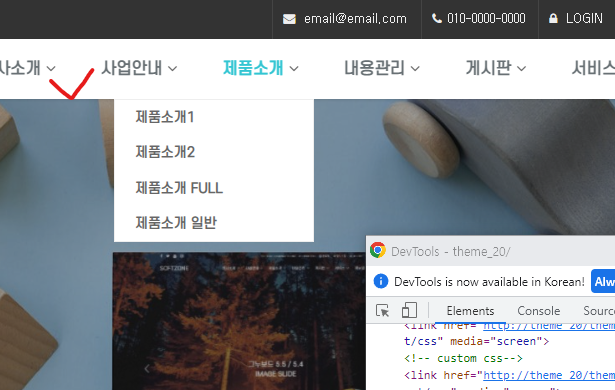This screenshot has height=390, width=615.
Task: Expand chevron next to 사소개 menu
Action: 51,69
